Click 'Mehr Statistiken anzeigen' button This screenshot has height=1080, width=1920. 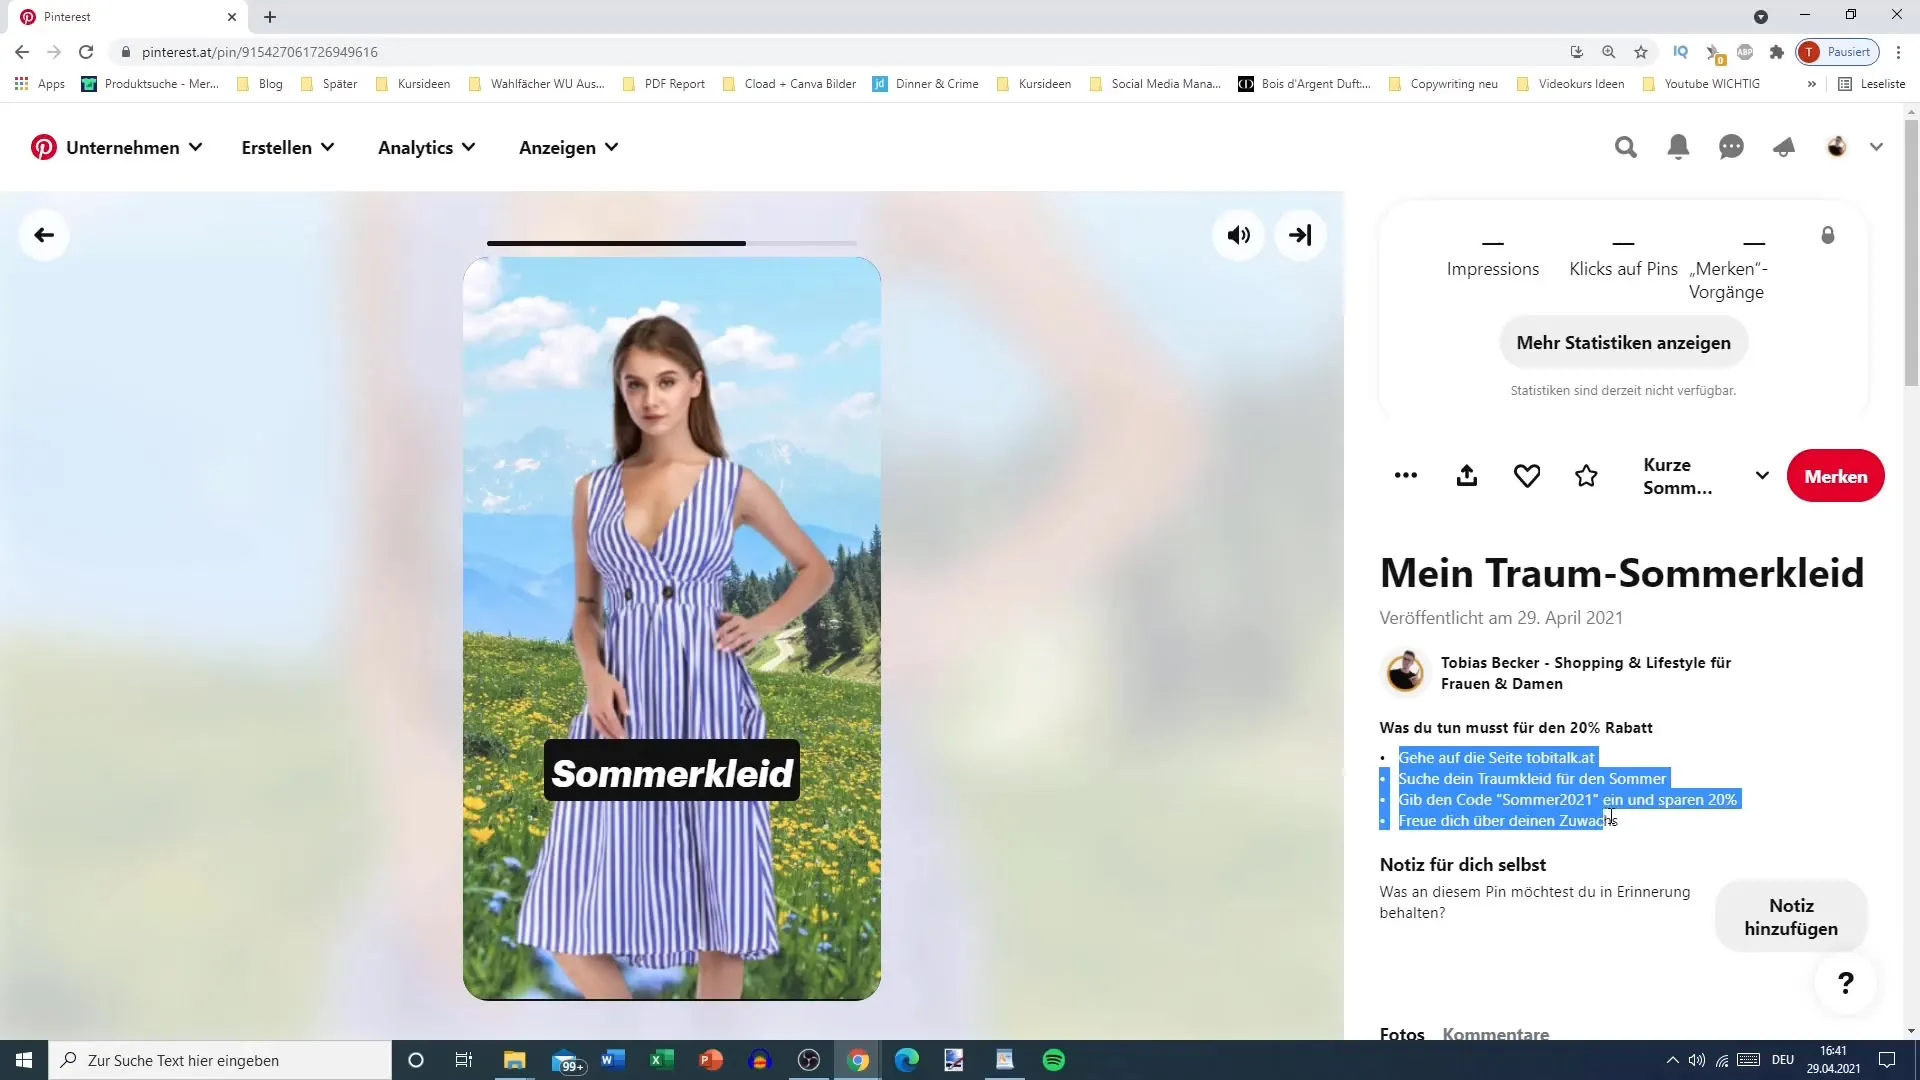pos(1623,343)
